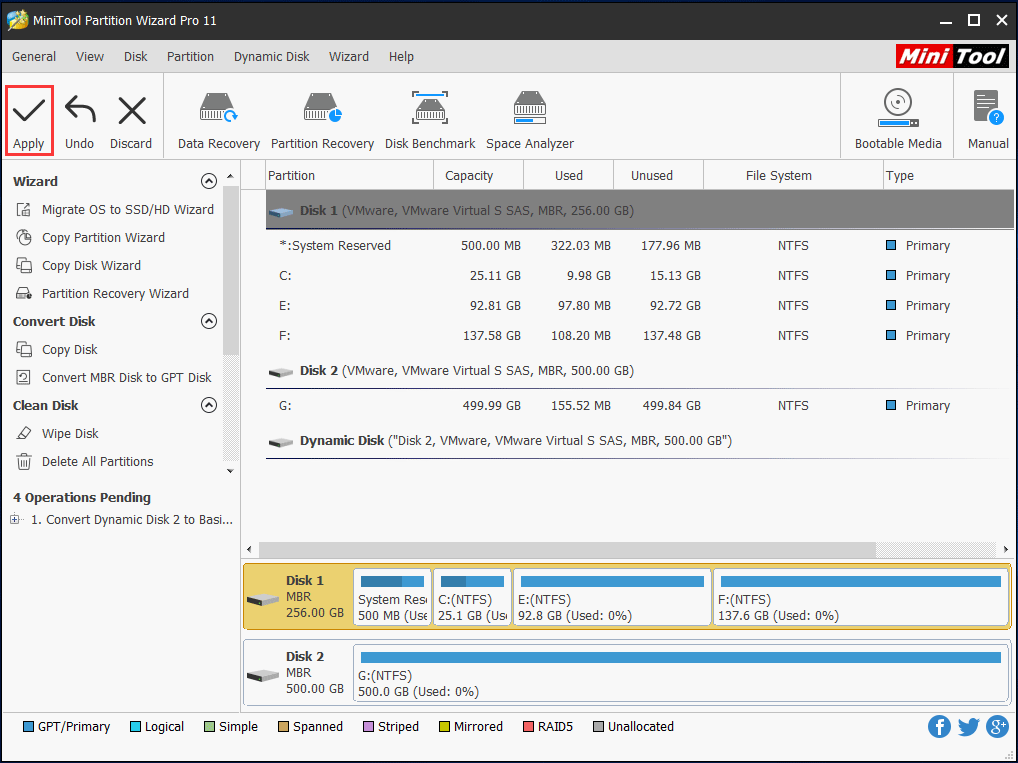Viewport: 1018px width, 763px height.
Task: Collapse the Wizard section
Action: tap(209, 181)
